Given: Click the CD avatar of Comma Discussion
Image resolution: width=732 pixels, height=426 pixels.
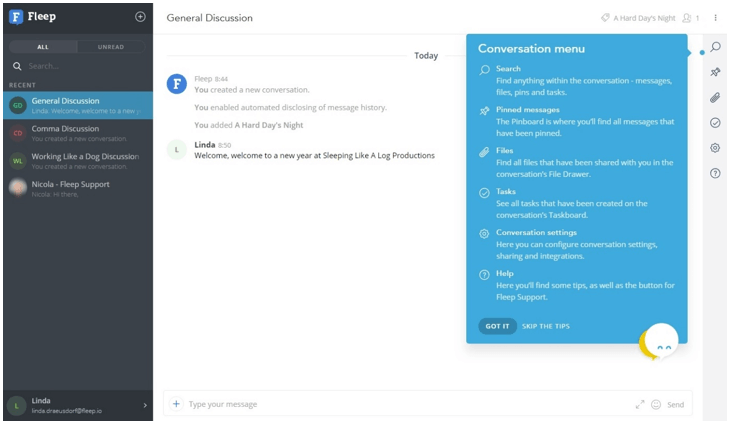Looking at the screenshot, I should pos(18,133).
